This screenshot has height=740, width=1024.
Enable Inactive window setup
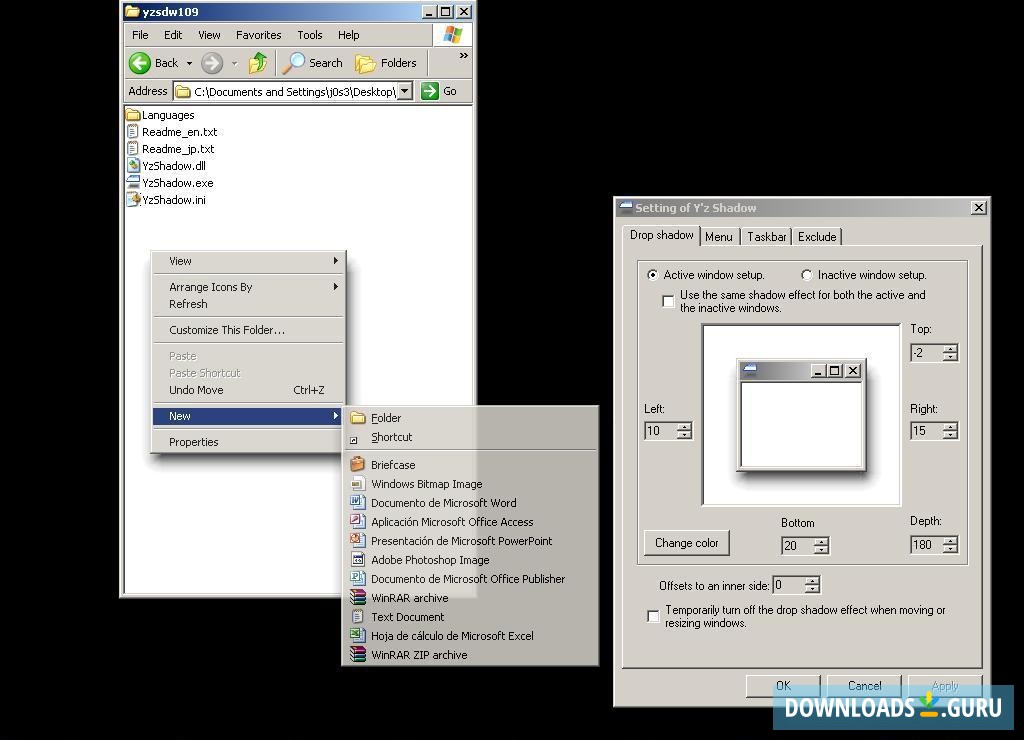807,274
